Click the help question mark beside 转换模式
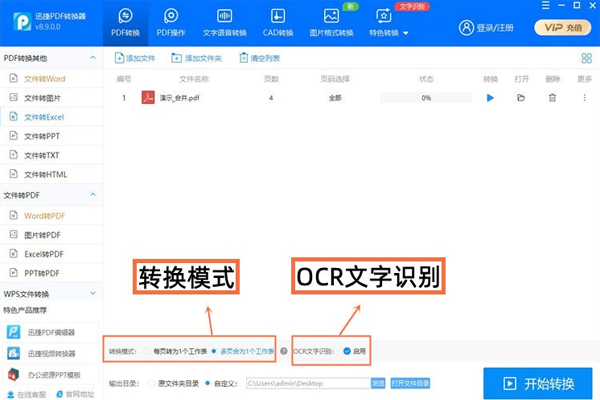Viewport: 600px width, 400px height. click(x=284, y=351)
